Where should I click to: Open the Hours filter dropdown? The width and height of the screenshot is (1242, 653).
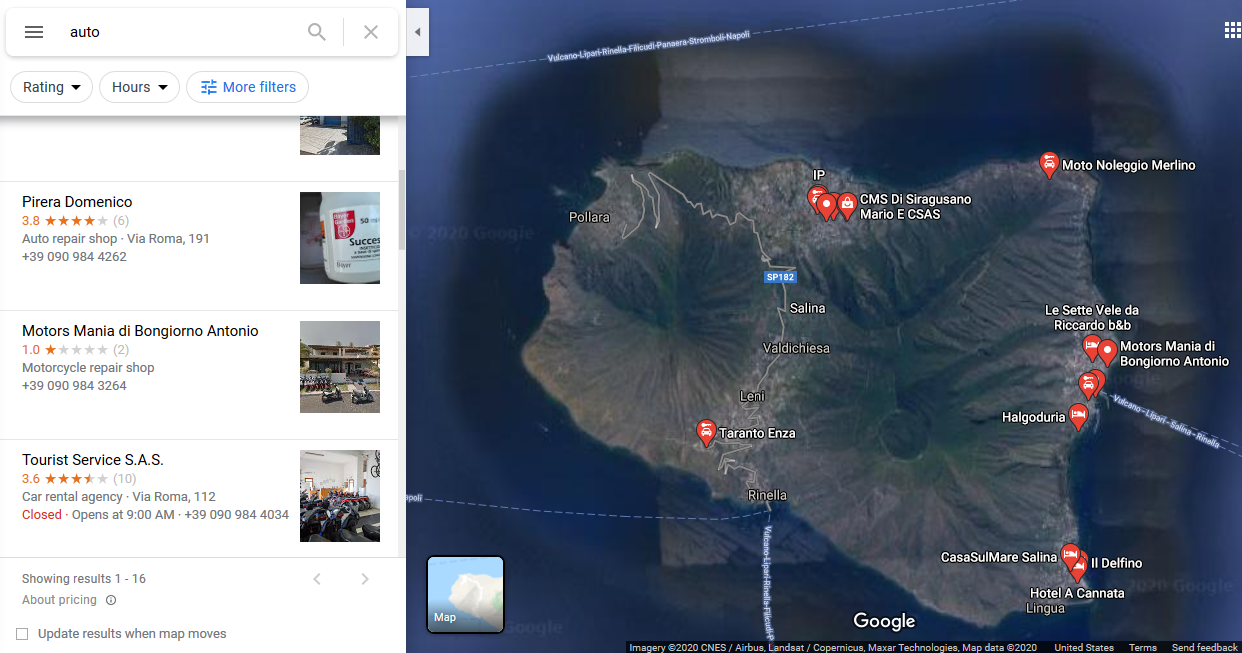click(x=139, y=87)
